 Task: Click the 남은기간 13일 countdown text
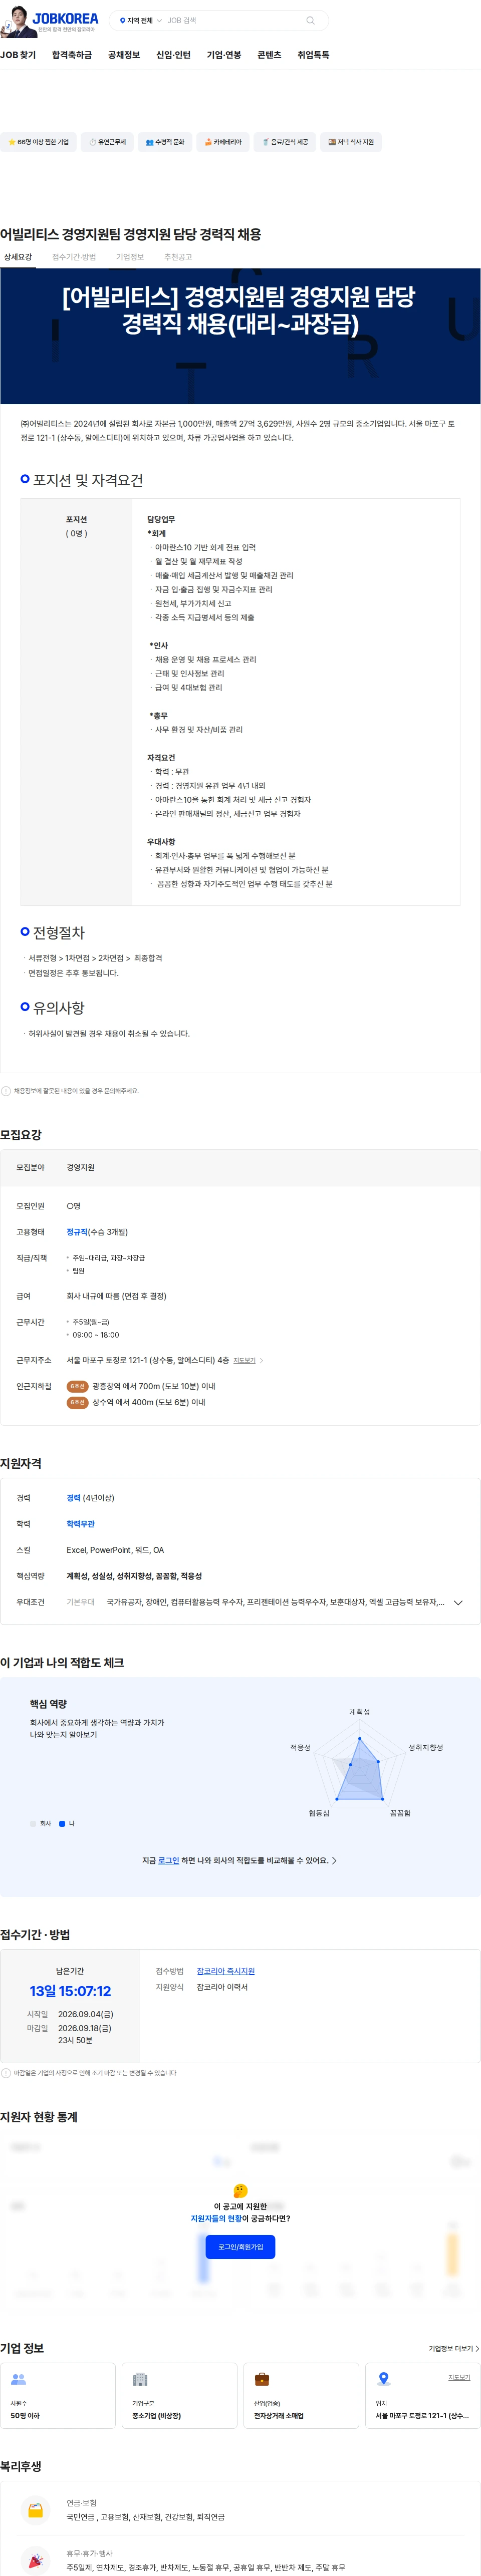(x=70, y=1991)
